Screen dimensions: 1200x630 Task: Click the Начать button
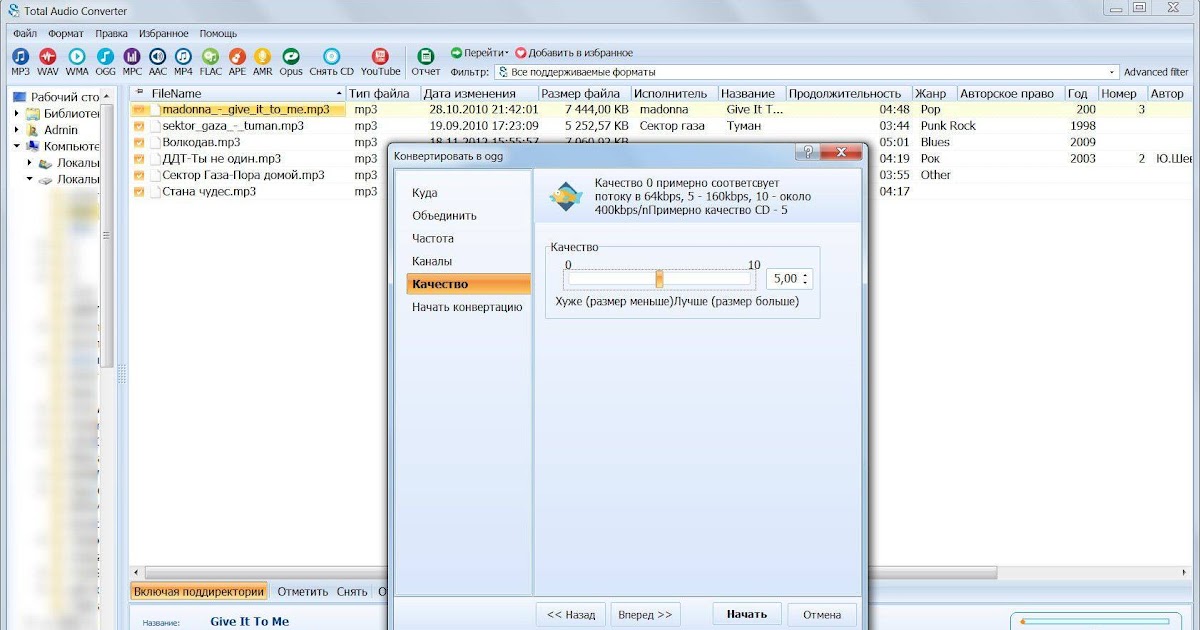pyautogui.click(x=747, y=615)
